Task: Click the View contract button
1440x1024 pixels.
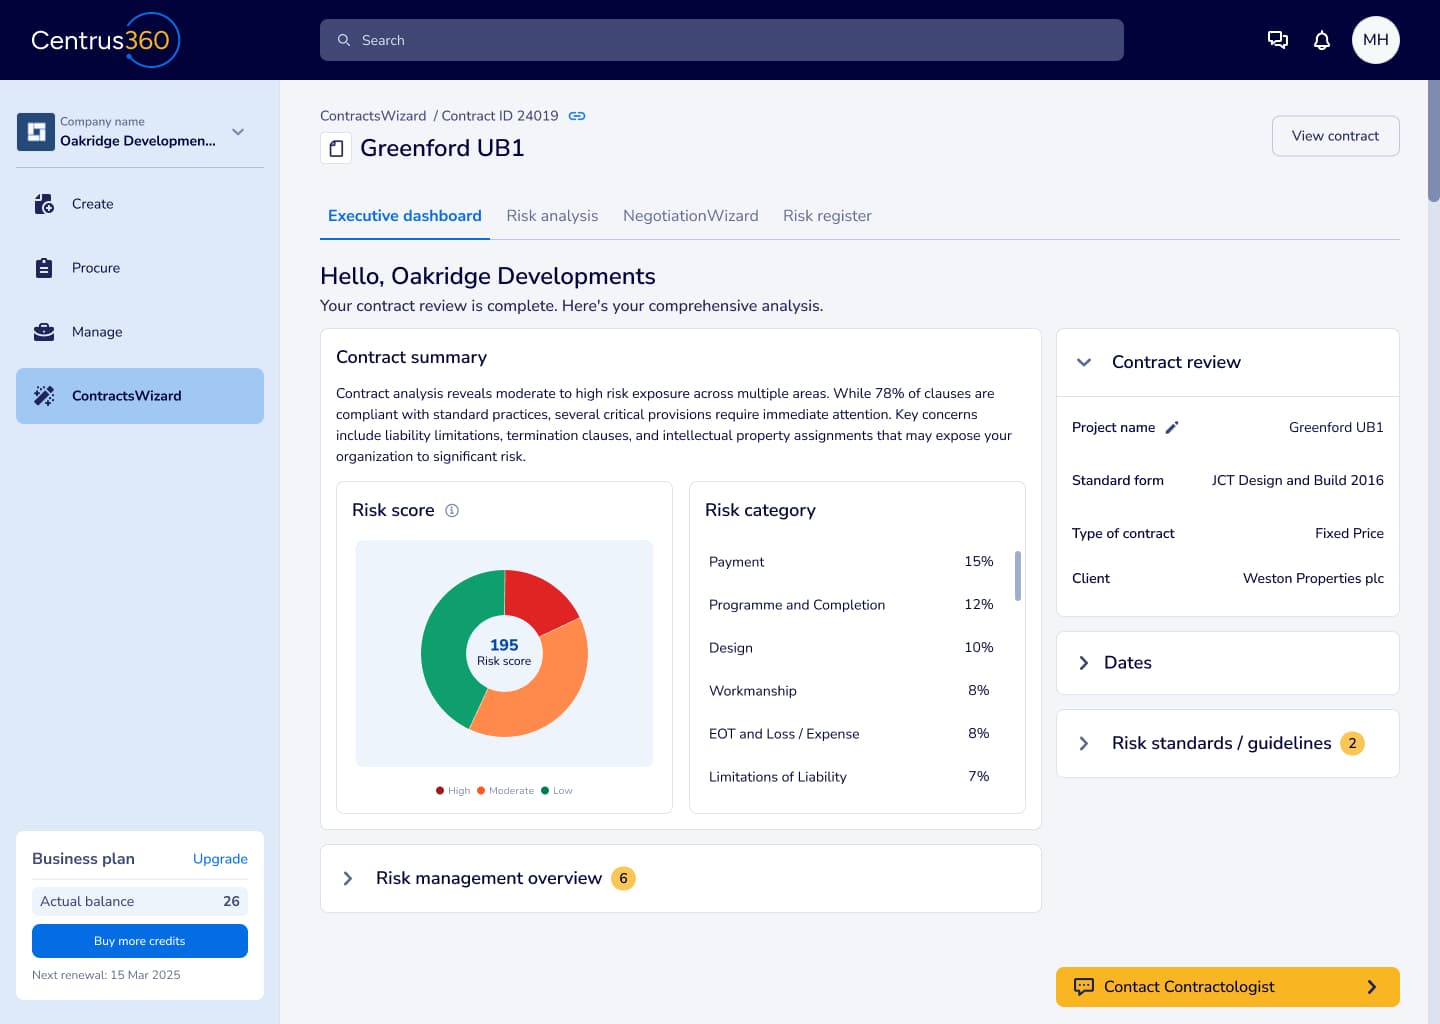Action: point(1335,136)
